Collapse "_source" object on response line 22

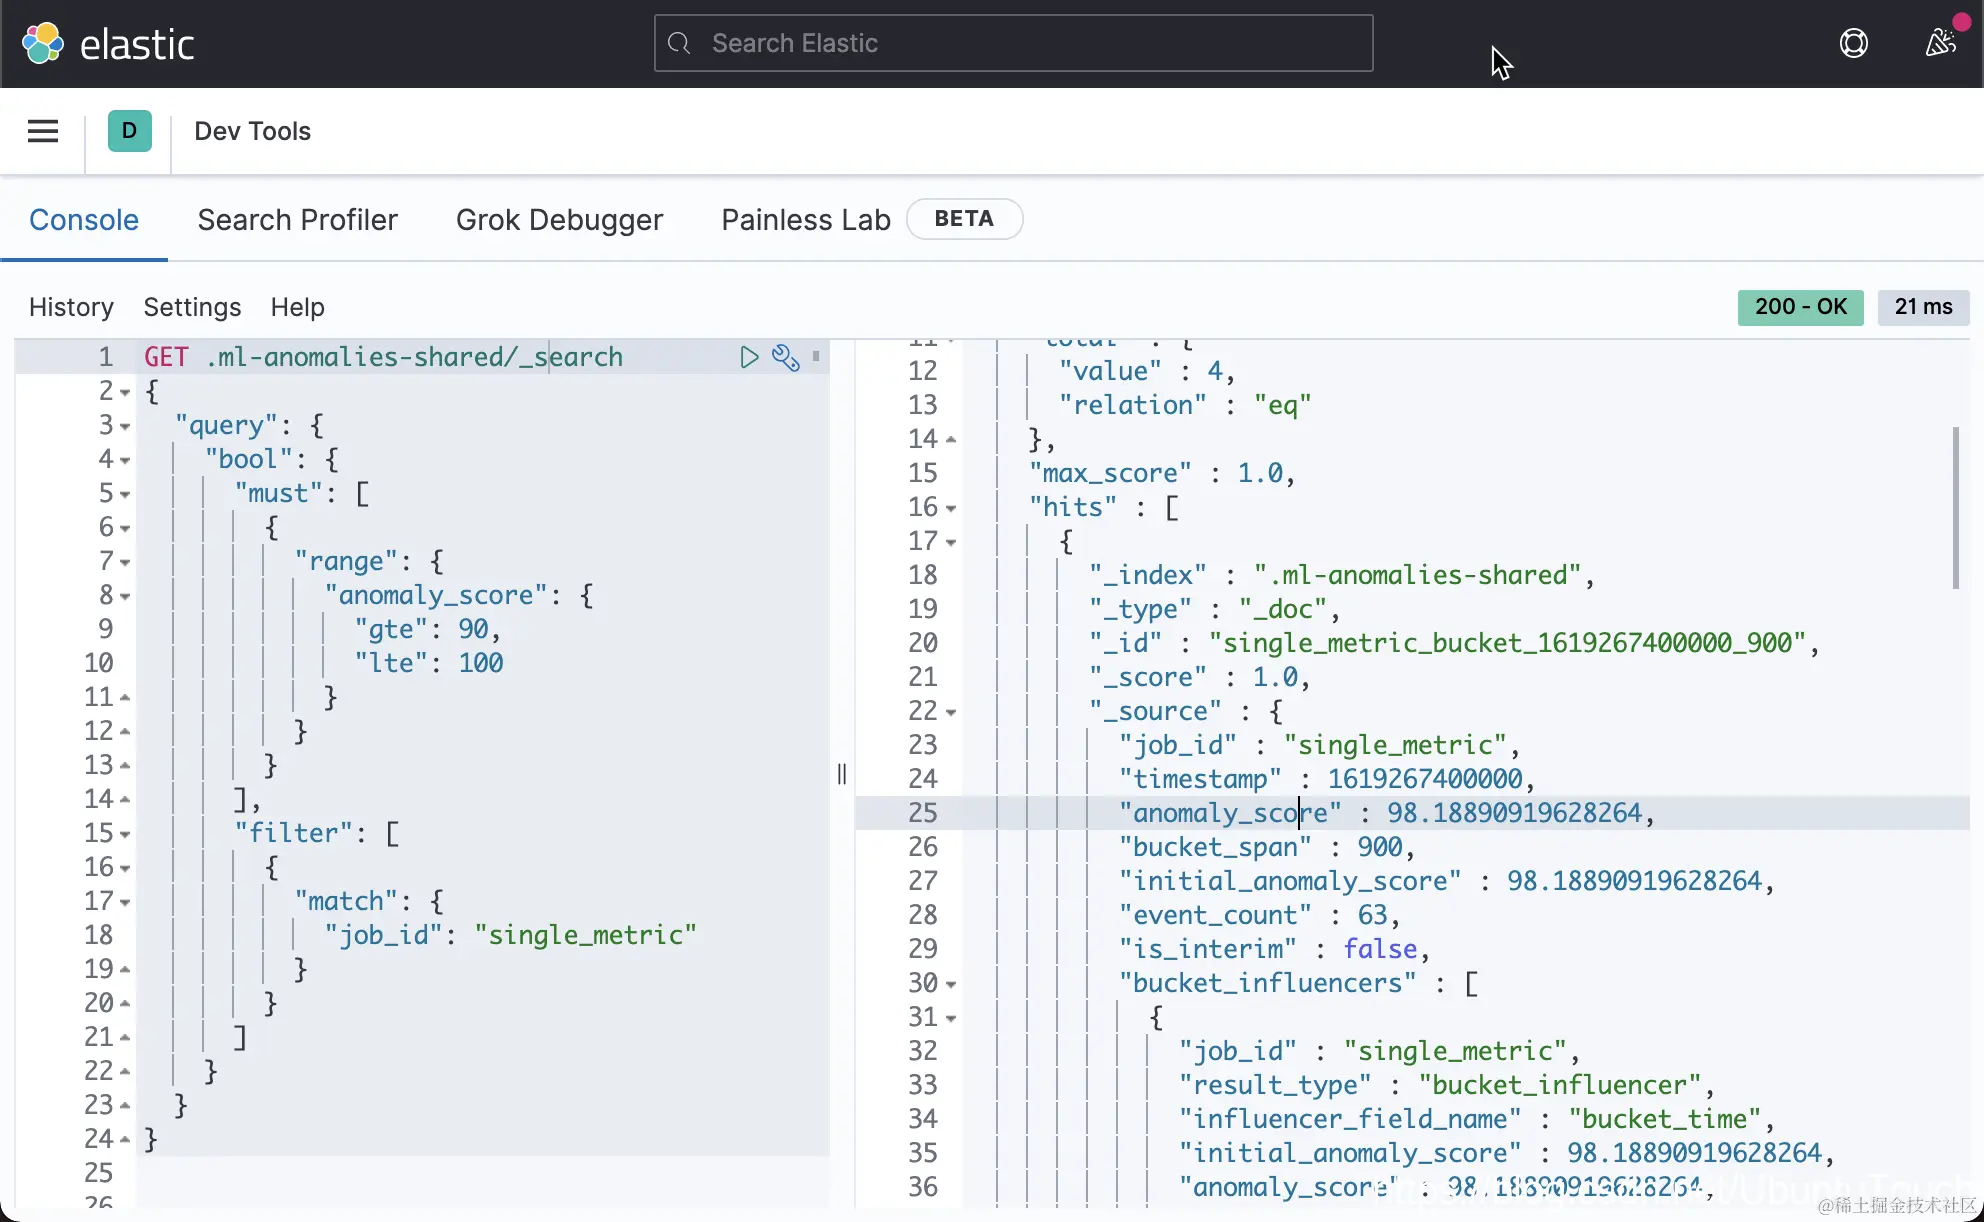pyautogui.click(x=951, y=713)
